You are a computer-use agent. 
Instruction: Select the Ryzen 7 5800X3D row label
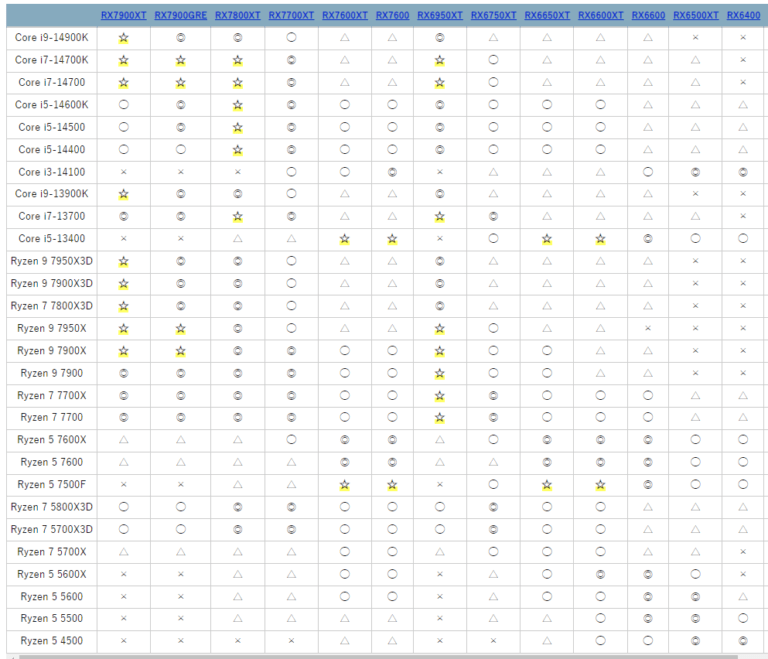pos(52,507)
